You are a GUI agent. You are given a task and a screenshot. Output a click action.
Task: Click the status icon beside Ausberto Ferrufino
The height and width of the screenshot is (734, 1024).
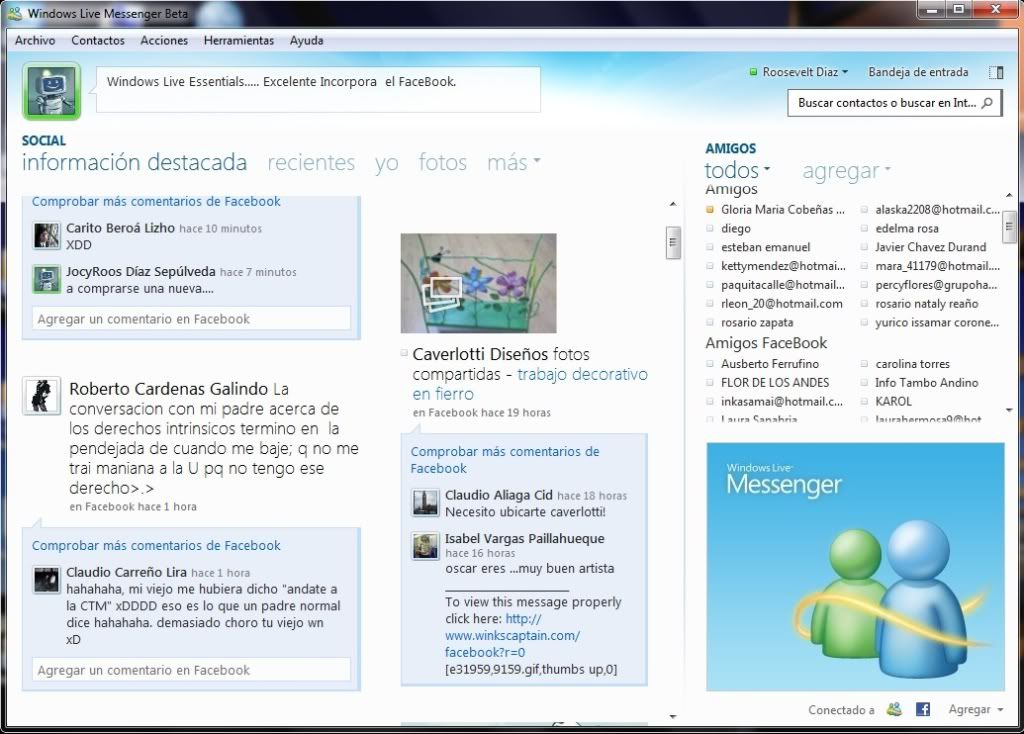coord(710,364)
